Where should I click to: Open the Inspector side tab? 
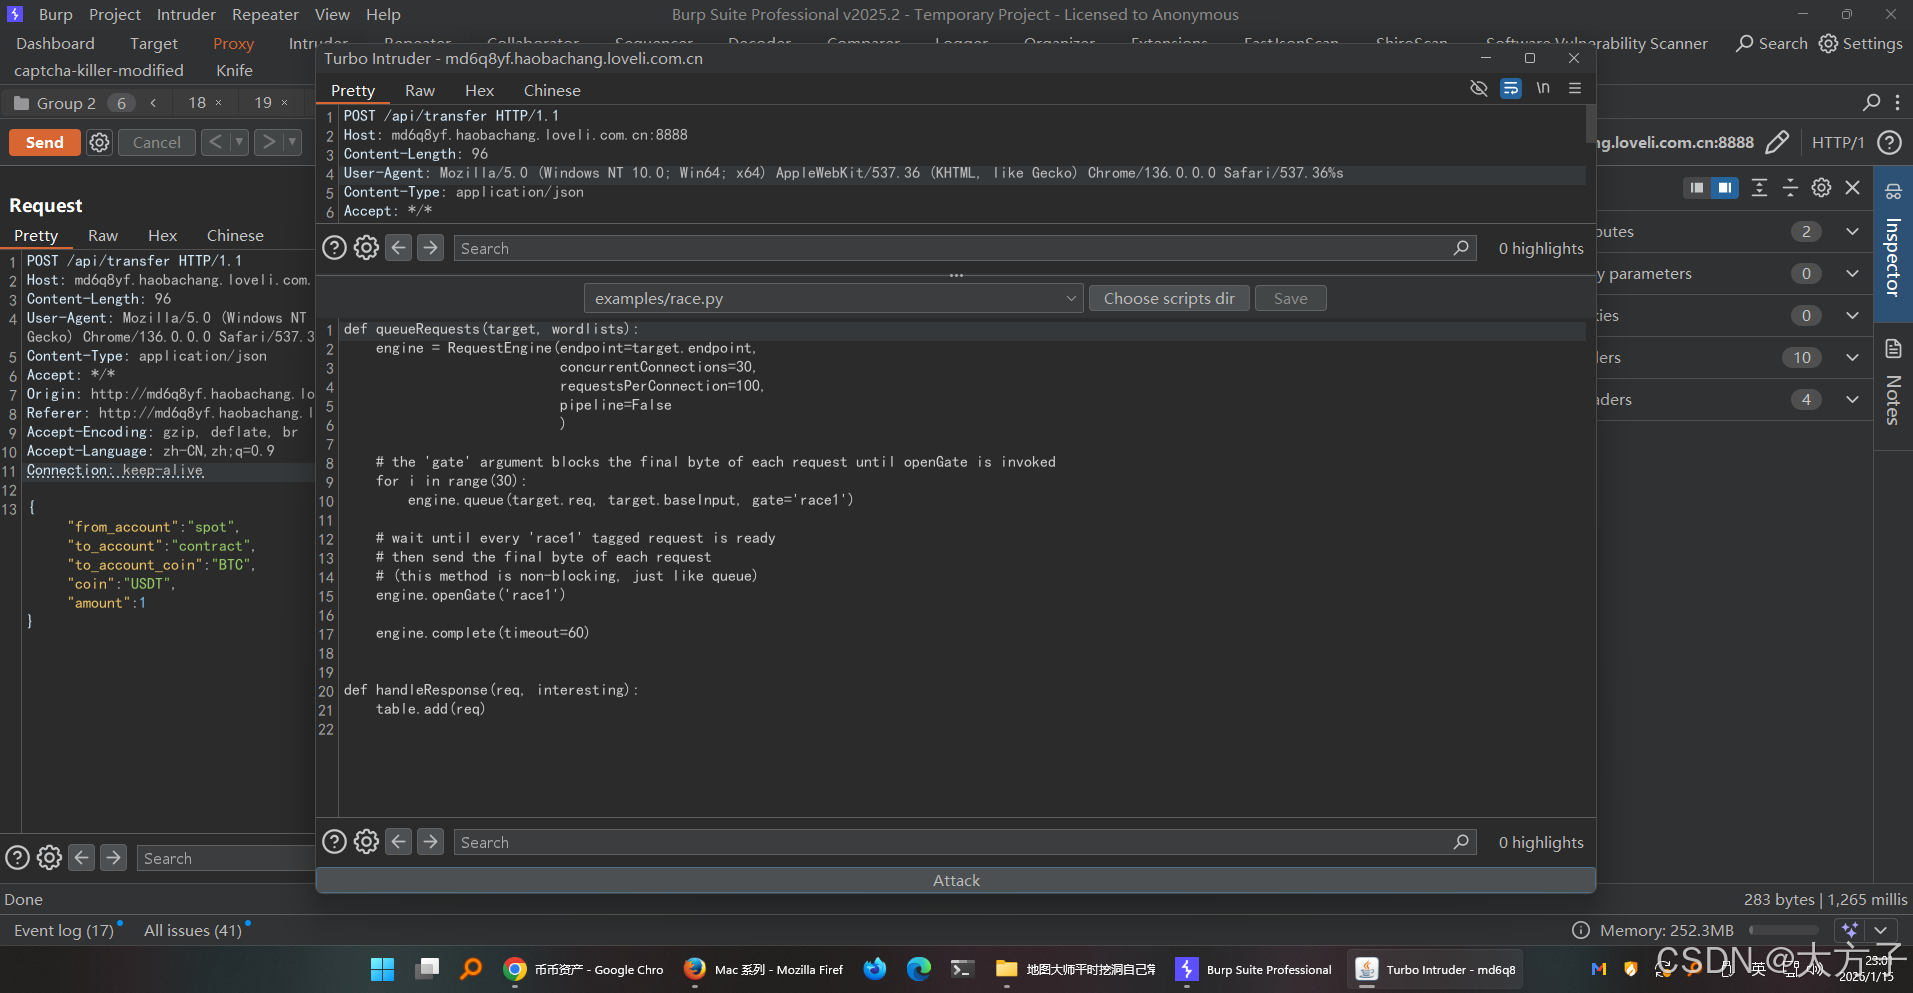(x=1892, y=242)
